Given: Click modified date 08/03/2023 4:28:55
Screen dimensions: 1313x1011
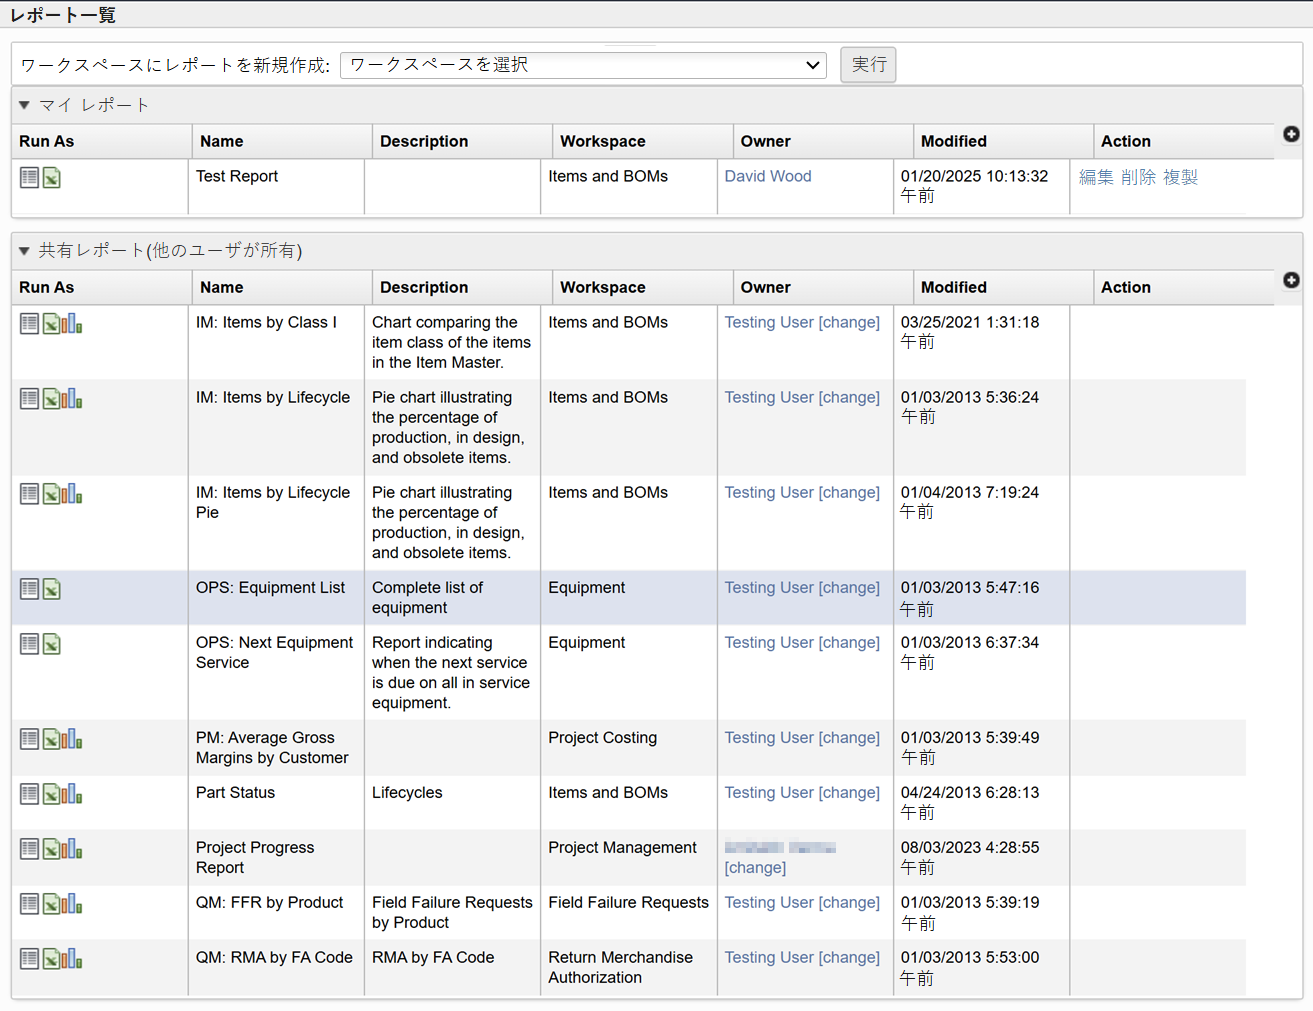Looking at the screenshot, I should (970, 848).
